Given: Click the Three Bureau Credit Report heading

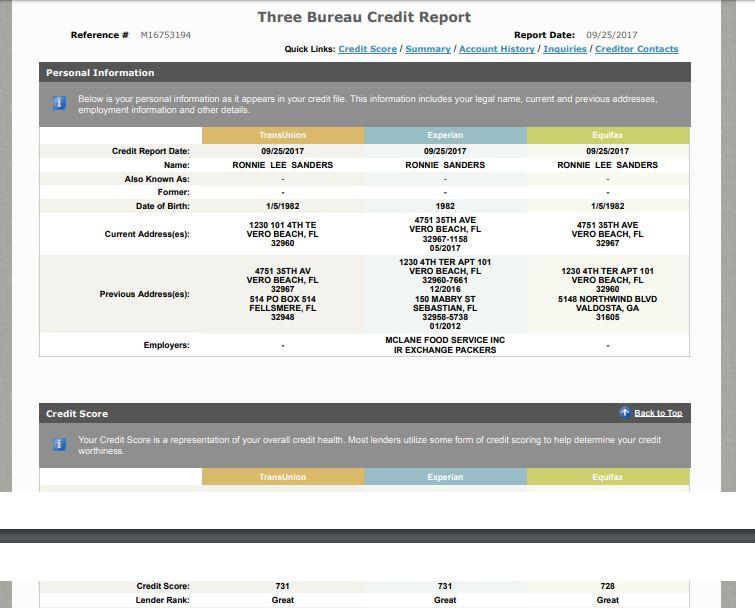Looking at the screenshot, I should coord(364,17).
